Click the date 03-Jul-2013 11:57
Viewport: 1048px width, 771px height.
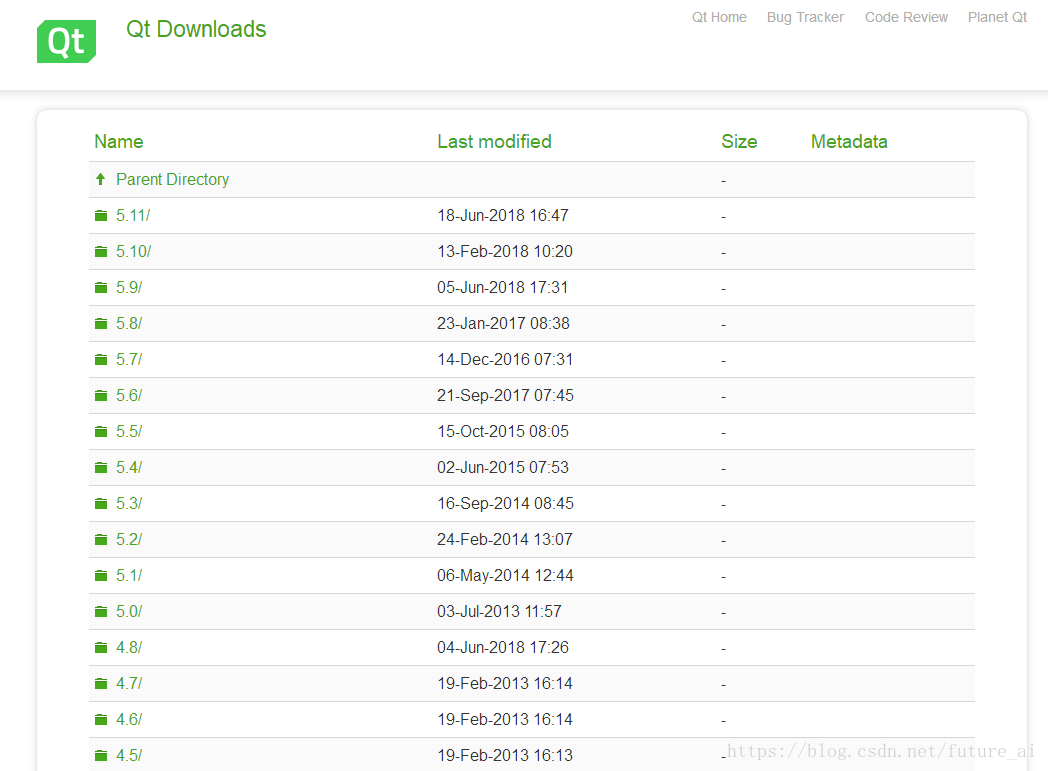click(x=499, y=611)
